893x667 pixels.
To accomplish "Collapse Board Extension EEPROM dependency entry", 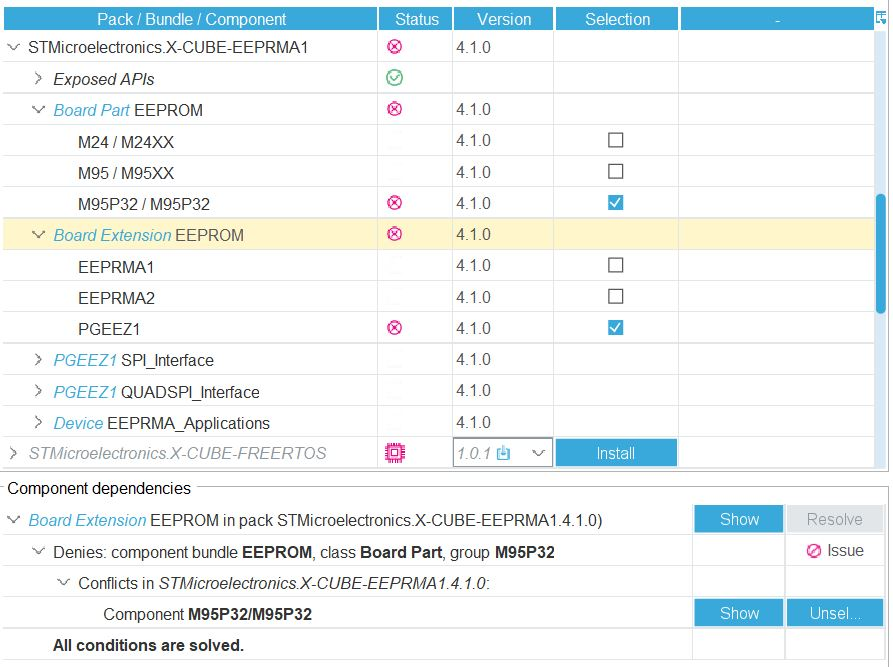I will (x=13, y=519).
